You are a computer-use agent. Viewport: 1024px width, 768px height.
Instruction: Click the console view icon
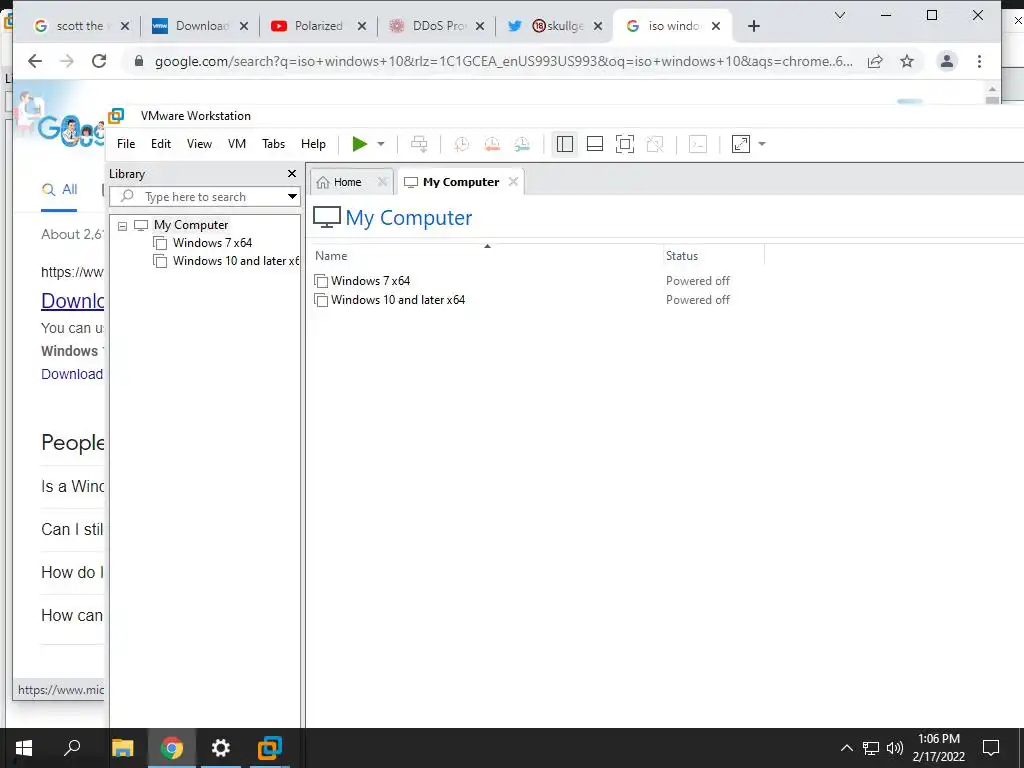click(x=698, y=144)
